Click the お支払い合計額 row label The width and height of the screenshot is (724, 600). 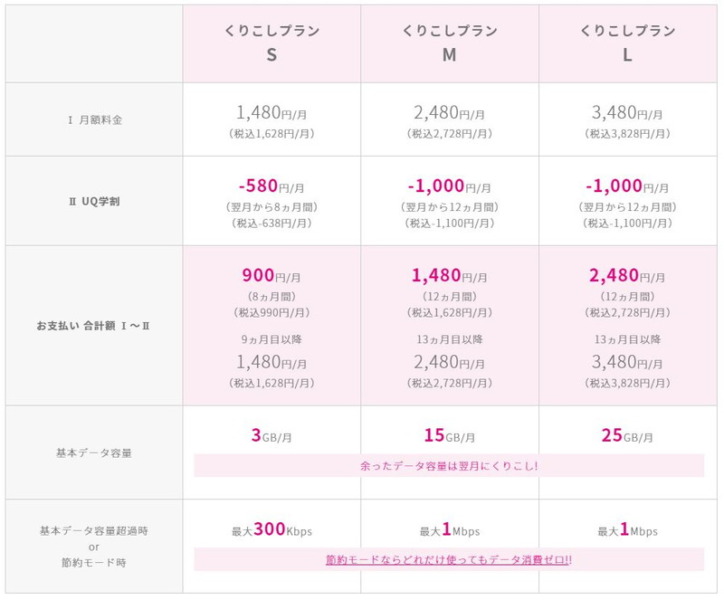tap(93, 326)
